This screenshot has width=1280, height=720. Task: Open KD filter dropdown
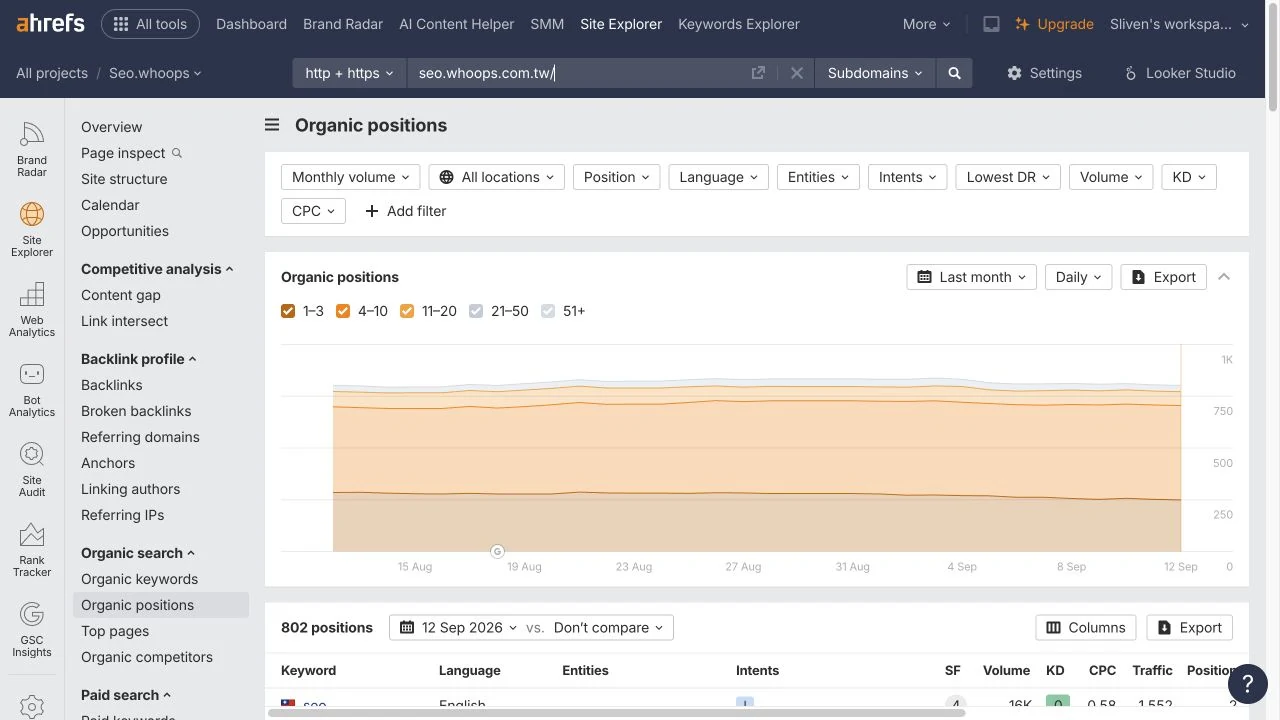(x=1189, y=177)
